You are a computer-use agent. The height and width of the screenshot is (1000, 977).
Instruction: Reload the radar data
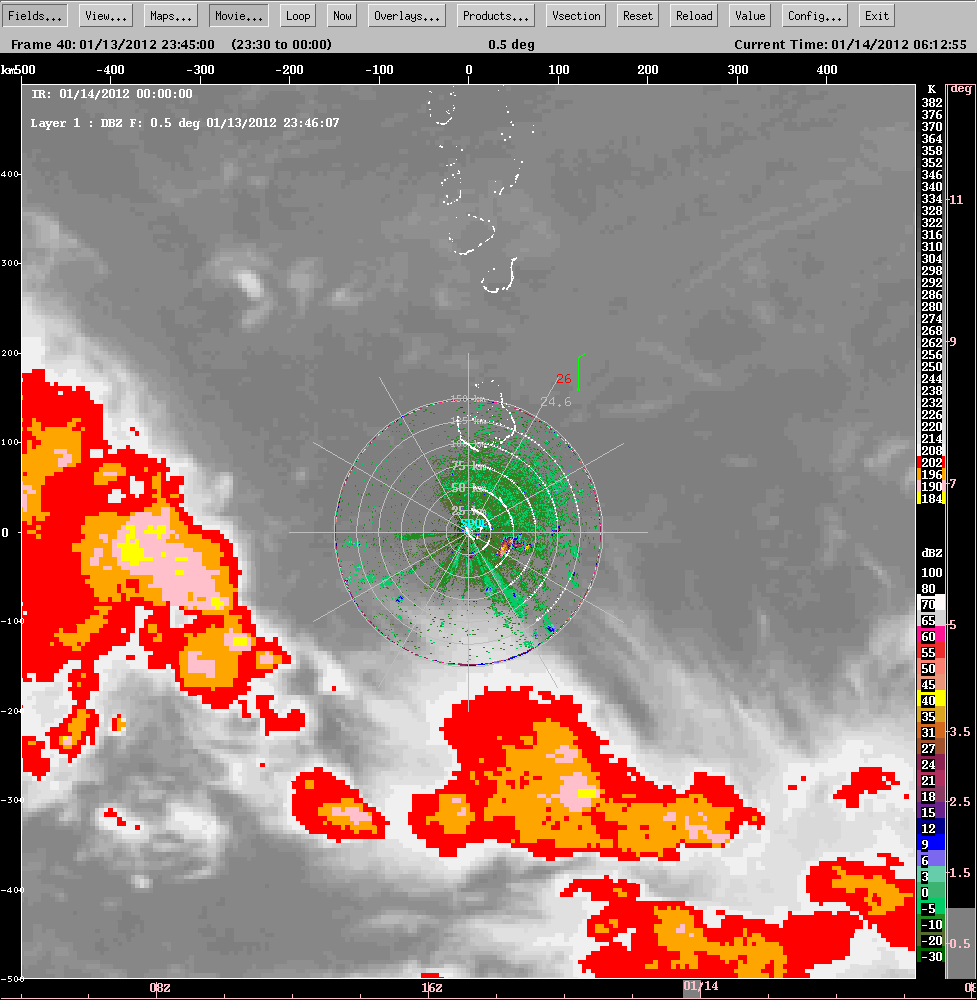pyautogui.click(x=693, y=15)
